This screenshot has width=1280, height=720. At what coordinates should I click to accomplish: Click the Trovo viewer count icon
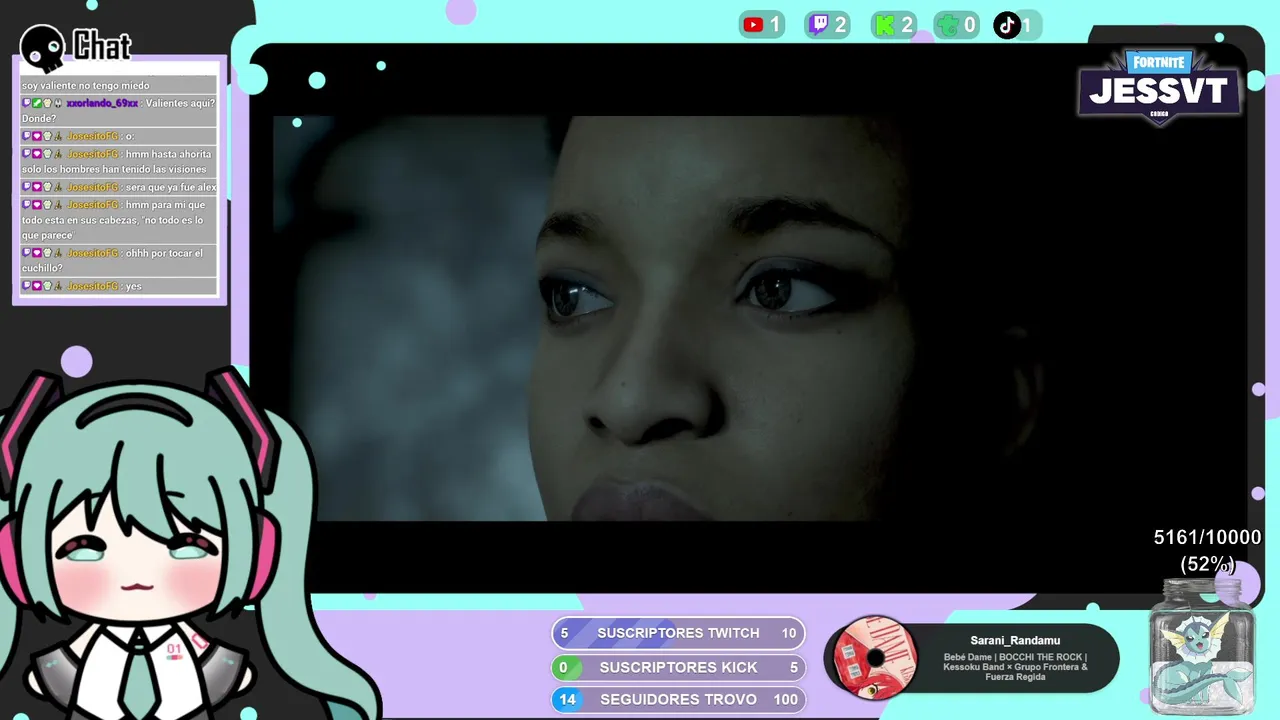tap(947, 25)
